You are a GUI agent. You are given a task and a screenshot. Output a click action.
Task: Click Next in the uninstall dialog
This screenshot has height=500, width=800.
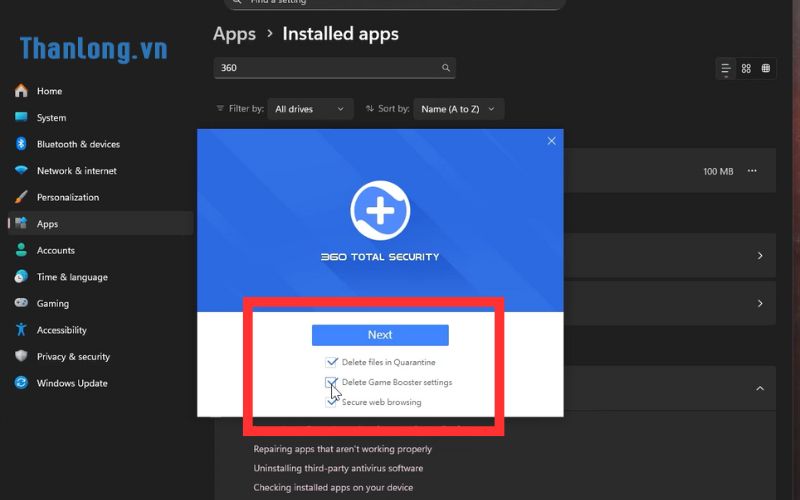coord(380,335)
